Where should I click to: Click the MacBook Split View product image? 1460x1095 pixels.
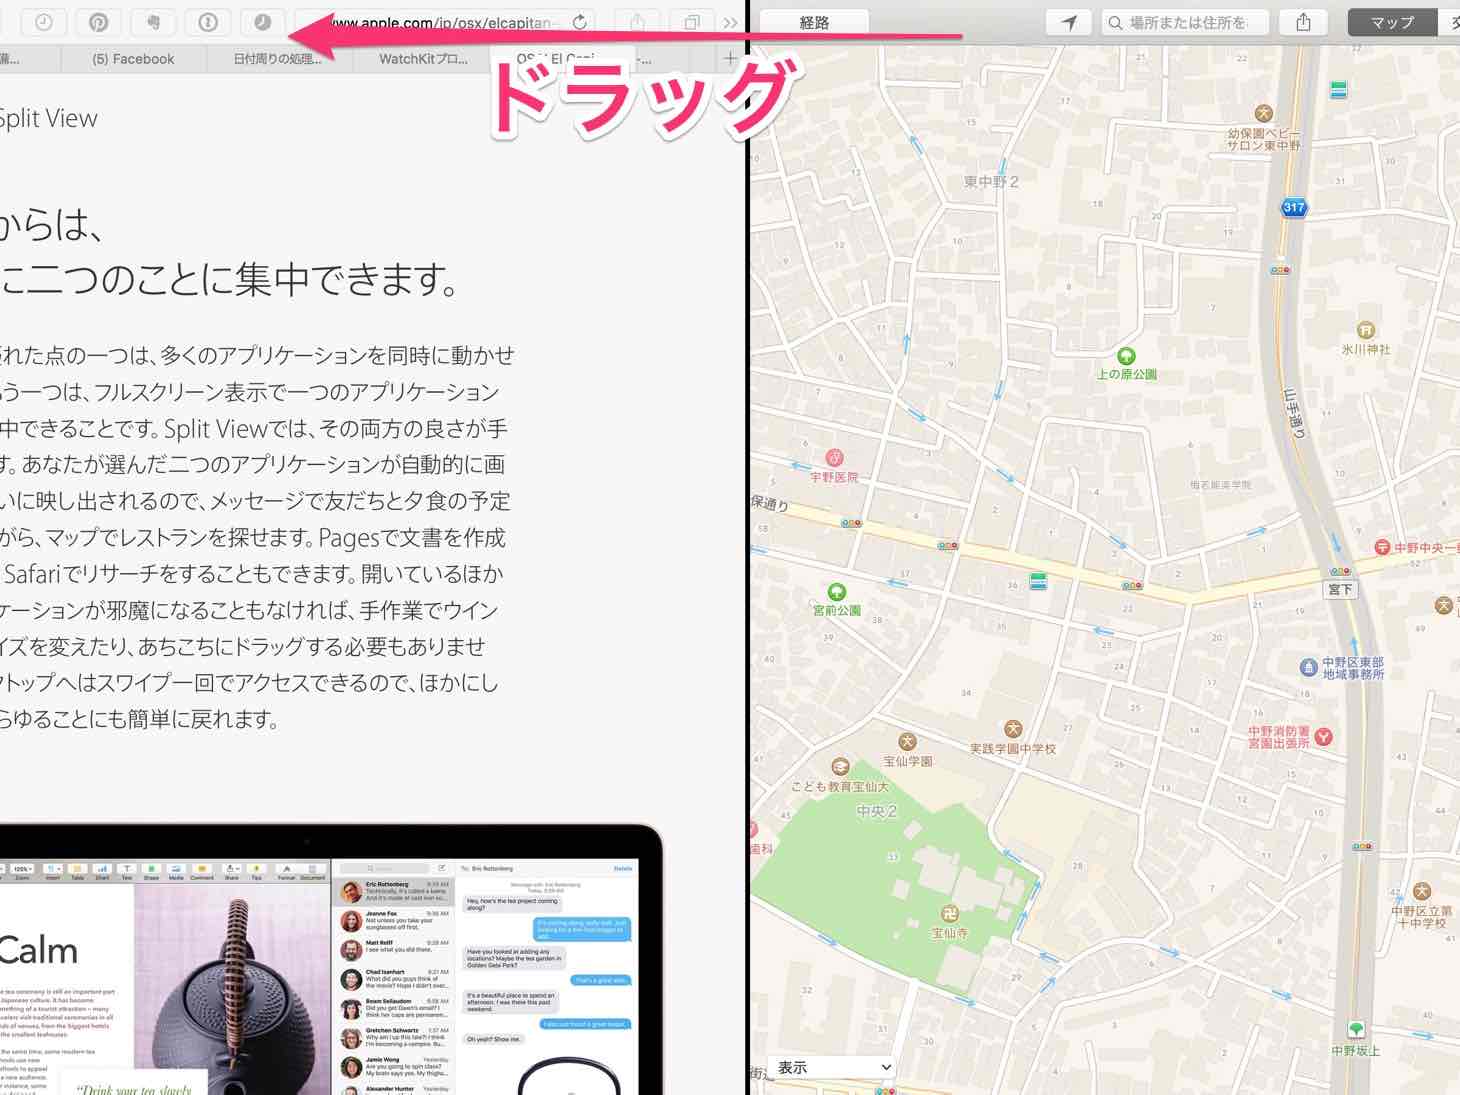[330, 960]
